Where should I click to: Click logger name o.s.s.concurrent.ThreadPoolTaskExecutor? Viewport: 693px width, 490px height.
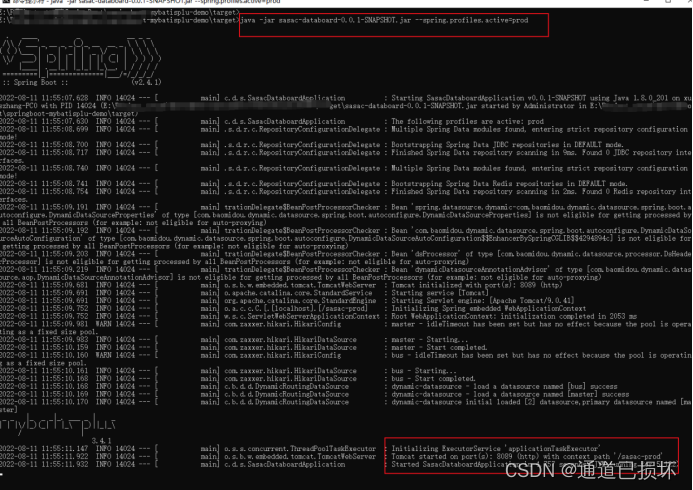point(300,449)
